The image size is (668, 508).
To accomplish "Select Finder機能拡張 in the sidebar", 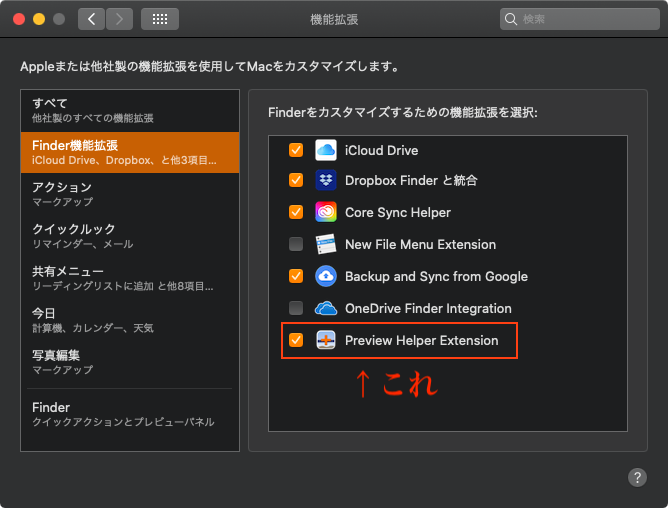I will coord(130,153).
